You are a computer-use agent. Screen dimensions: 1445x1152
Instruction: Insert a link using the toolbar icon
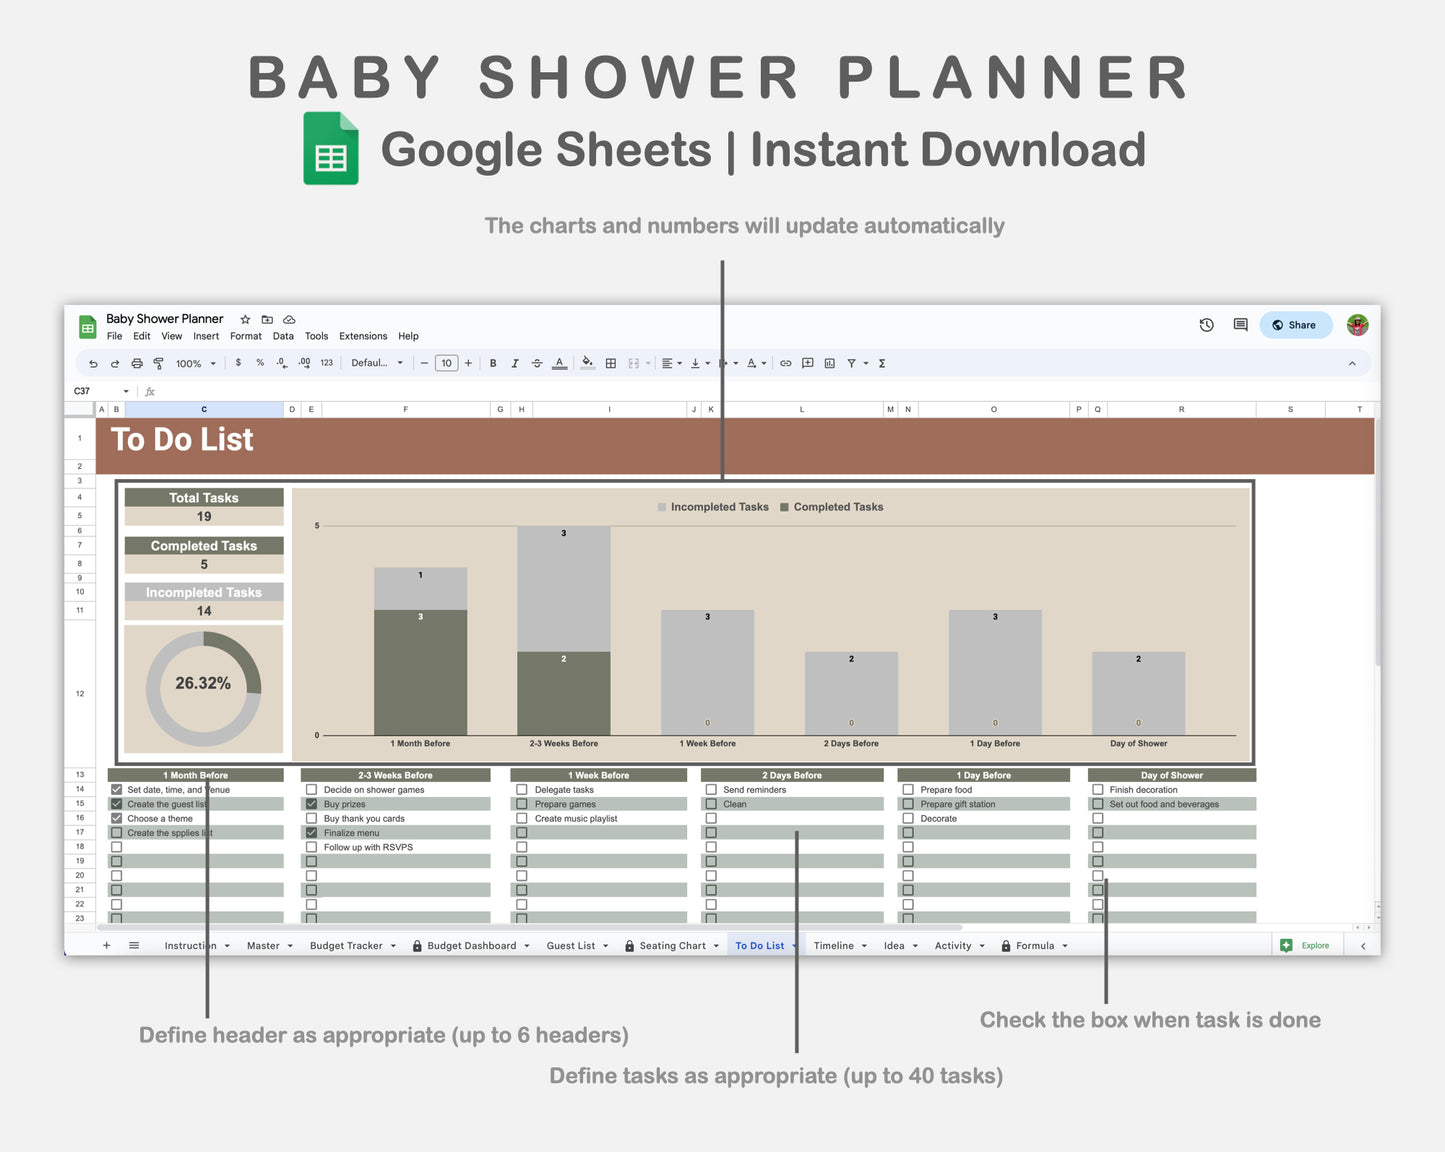point(786,363)
